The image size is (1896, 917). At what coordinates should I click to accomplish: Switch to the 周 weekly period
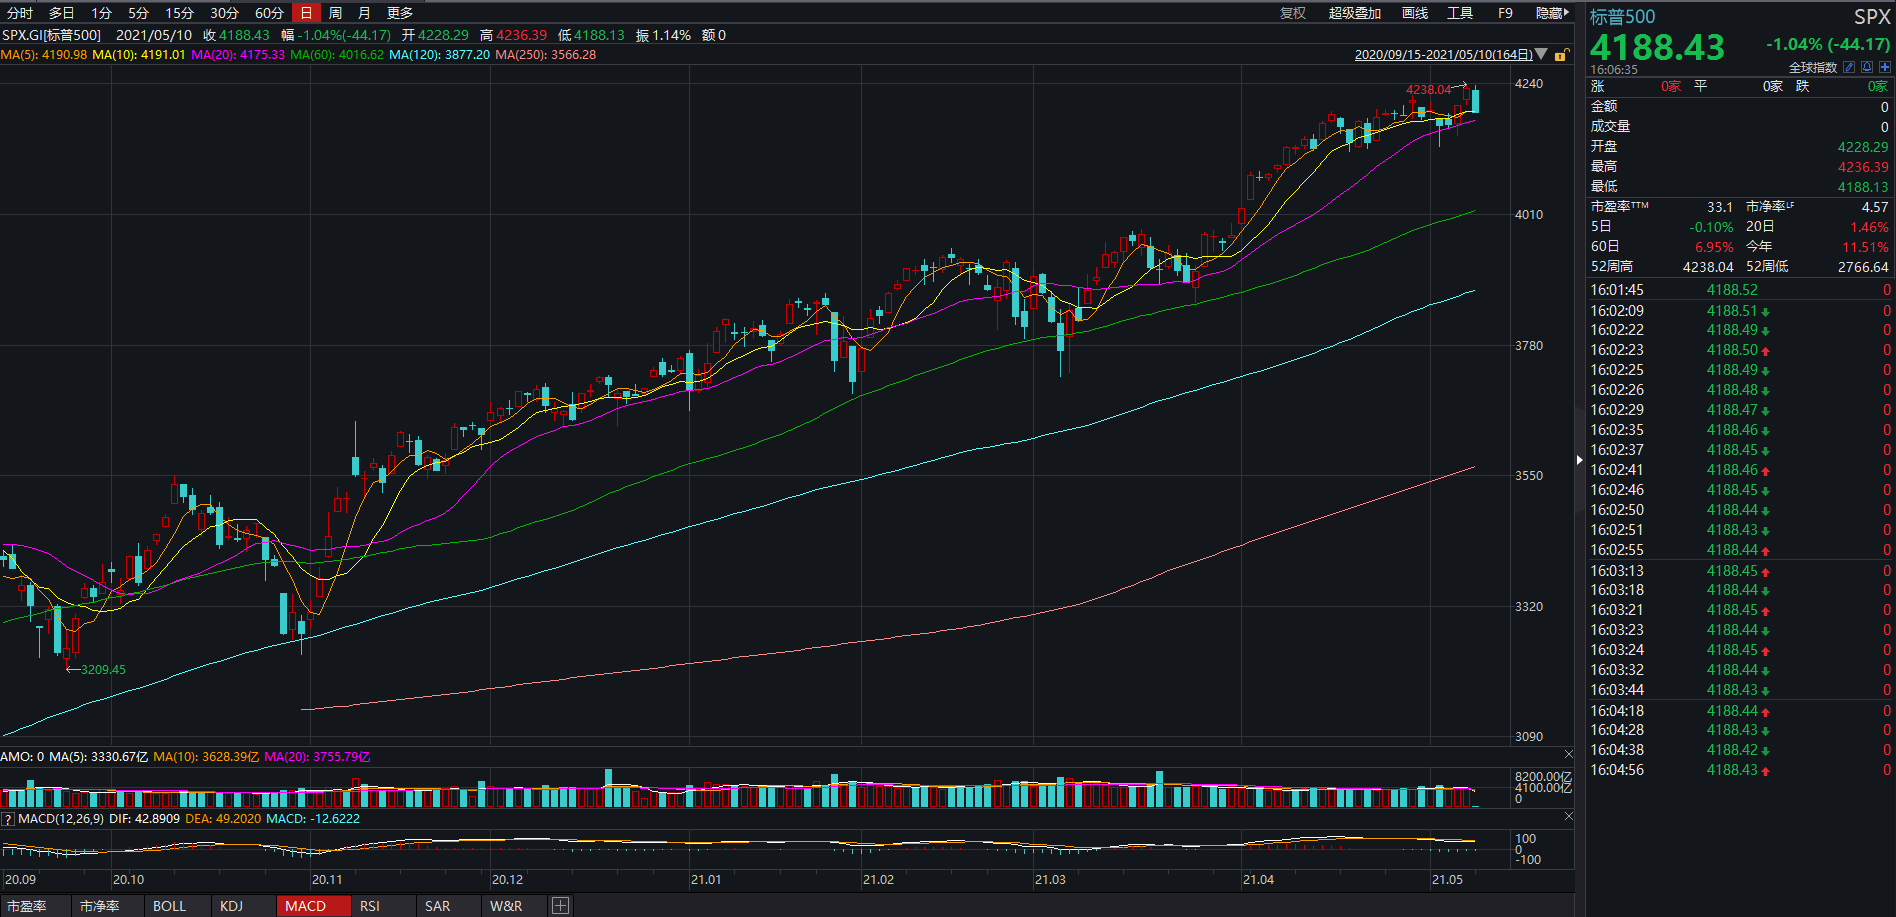pos(335,13)
